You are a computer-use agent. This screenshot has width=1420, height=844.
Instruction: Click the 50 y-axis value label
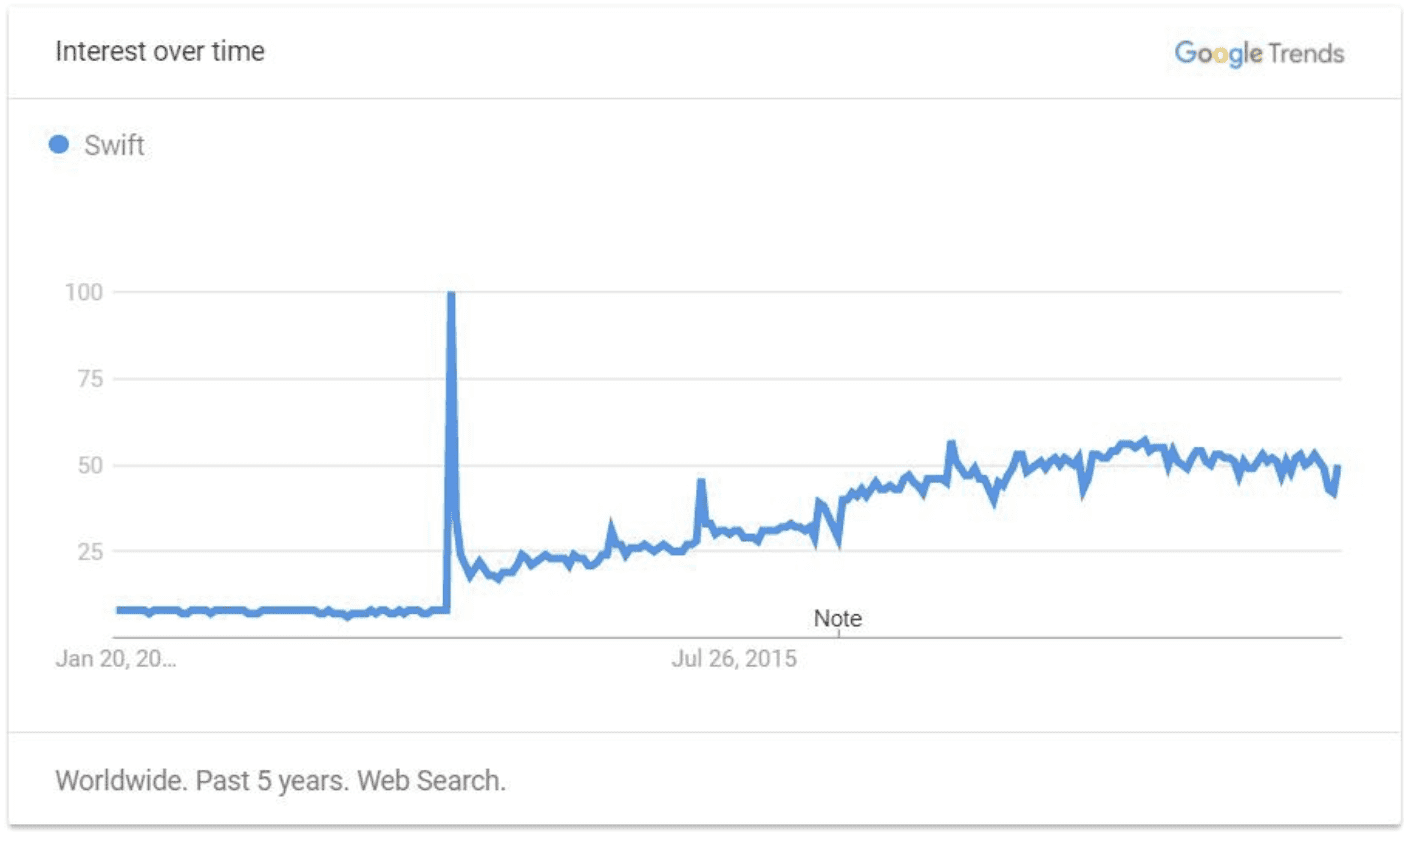[91, 465]
